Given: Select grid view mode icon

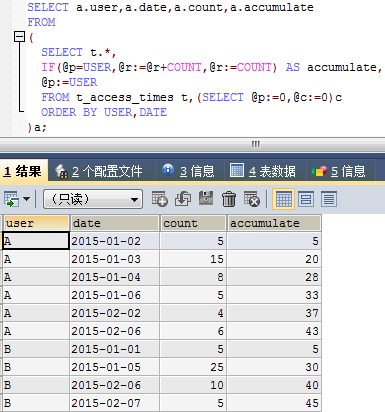Looking at the screenshot, I should [283, 199].
